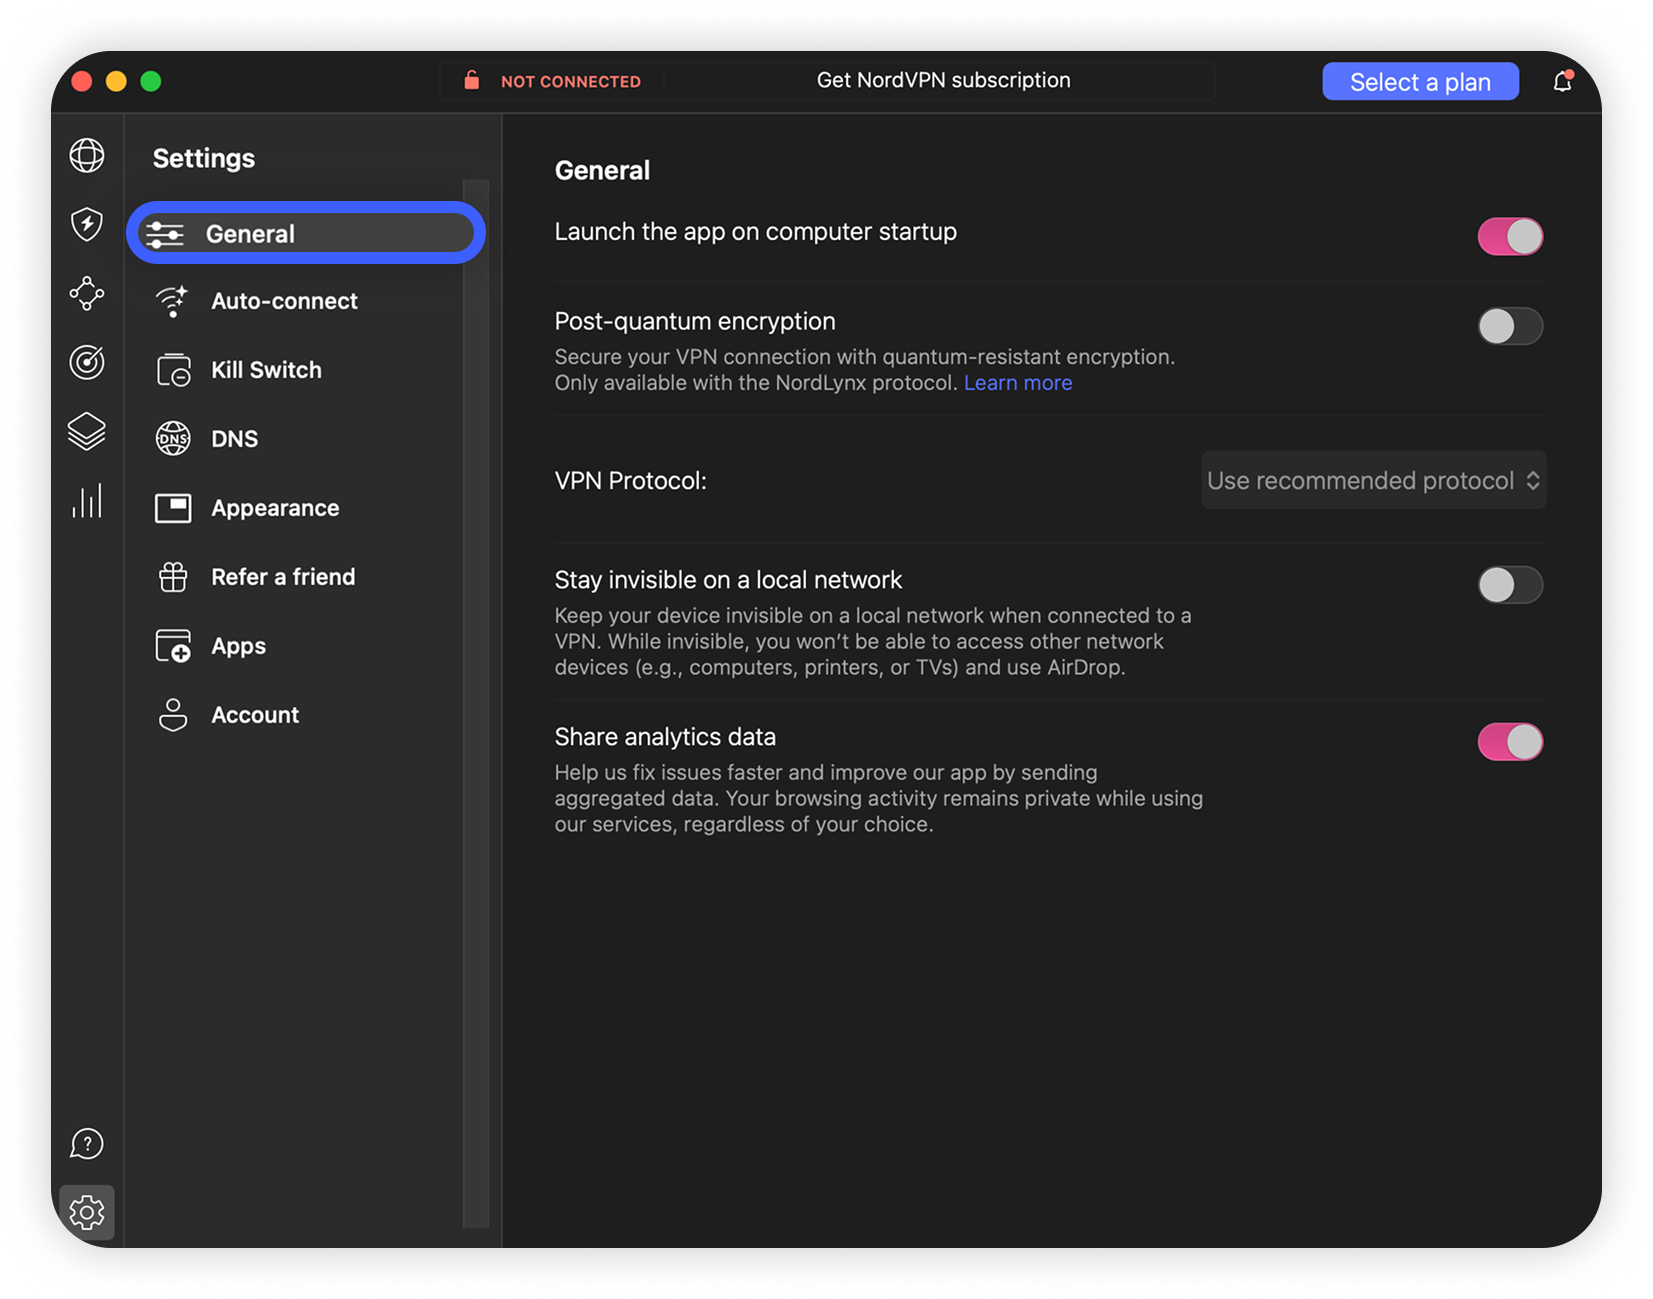
Task: Turn on stay invisible on local network
Action: coord(1510,585)
